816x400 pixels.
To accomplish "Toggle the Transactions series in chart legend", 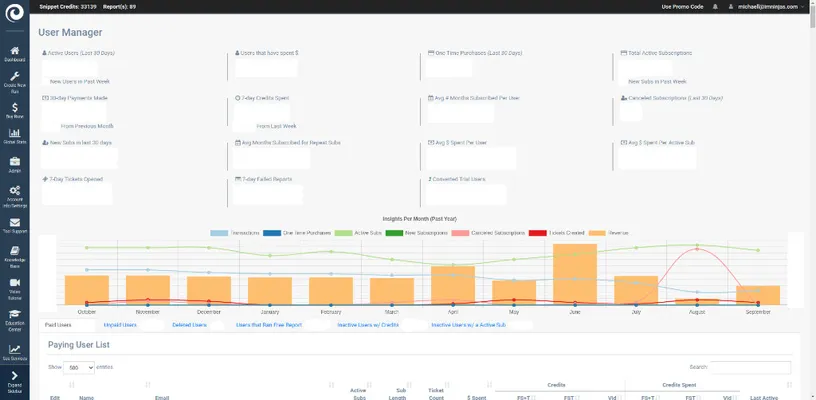I will (235, 233).
